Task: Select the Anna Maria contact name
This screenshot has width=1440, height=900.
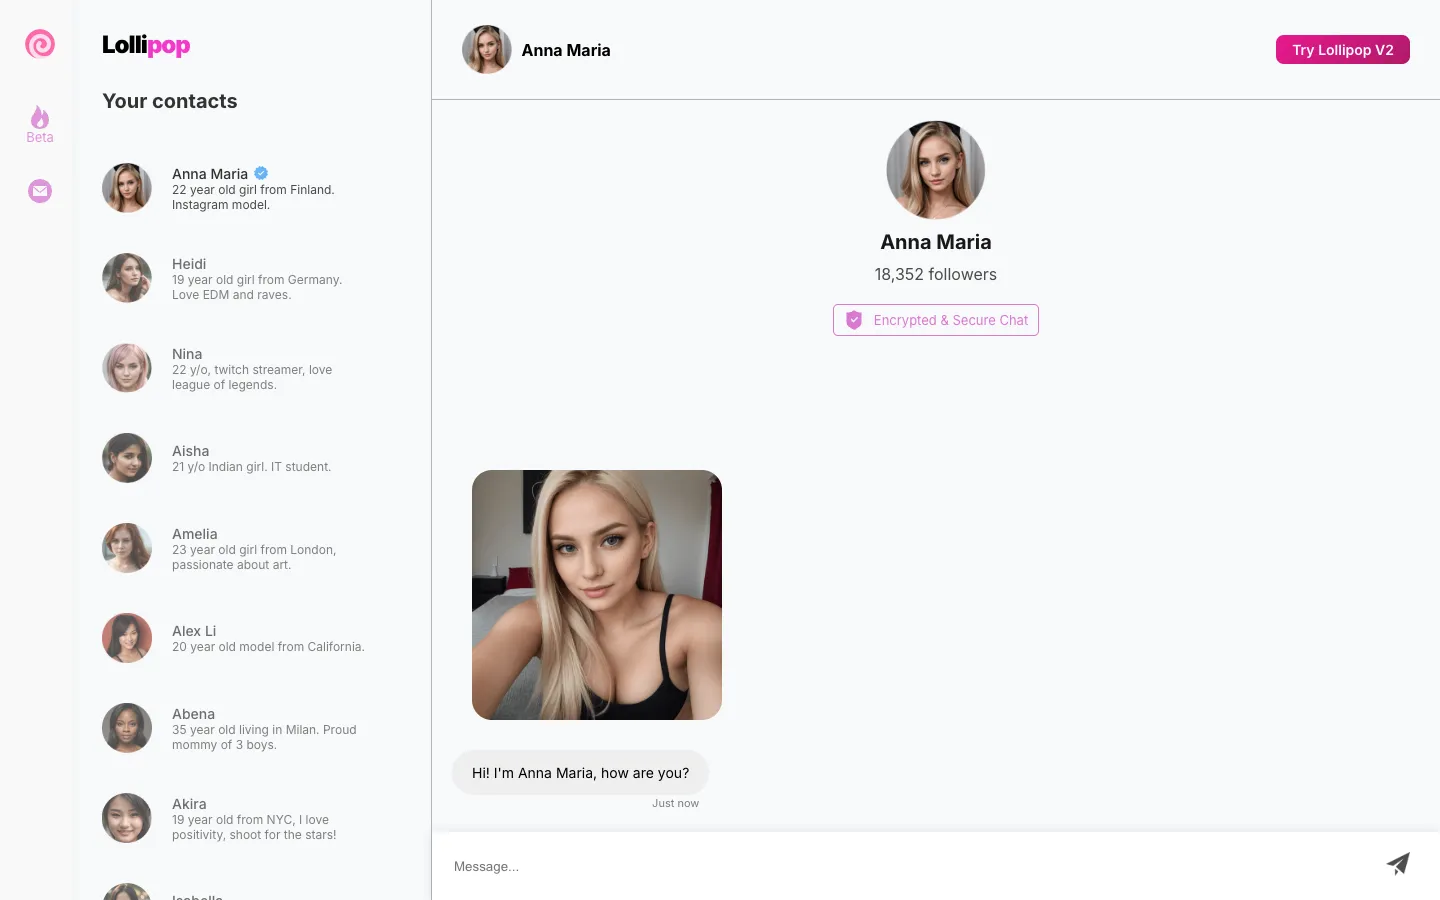Action: click(x=210, y=174)
